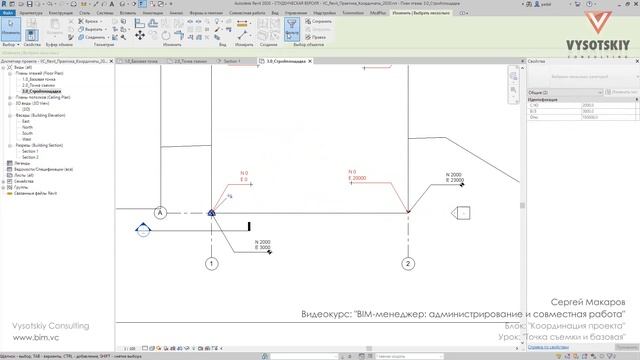Select the Modify (Изменить) arrow tool

pyautogui.click(x=11, y=29)
